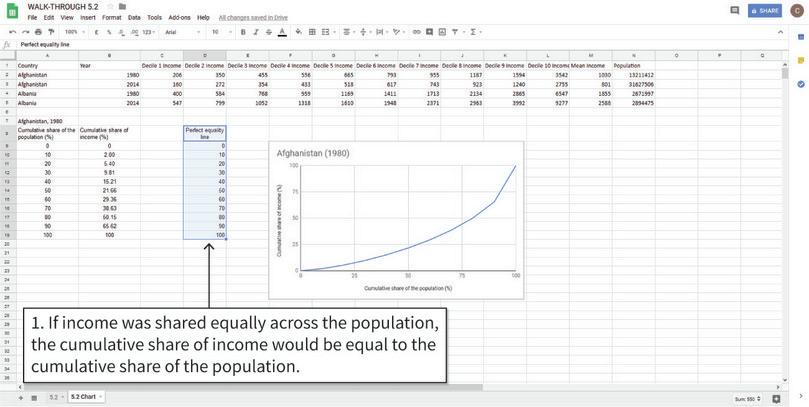Open the File menu
The image size is (809, 407).
pos(32,18)
